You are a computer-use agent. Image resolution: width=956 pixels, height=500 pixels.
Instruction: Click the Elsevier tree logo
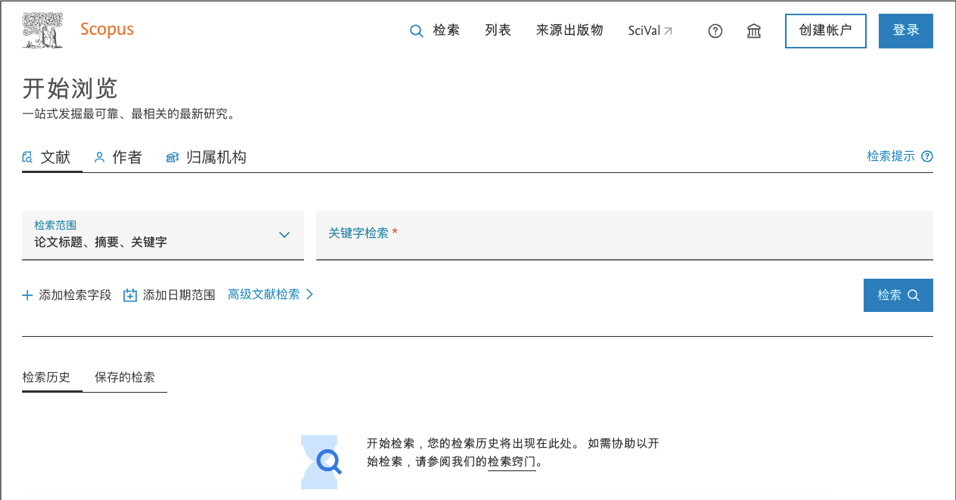click(42, 31)
